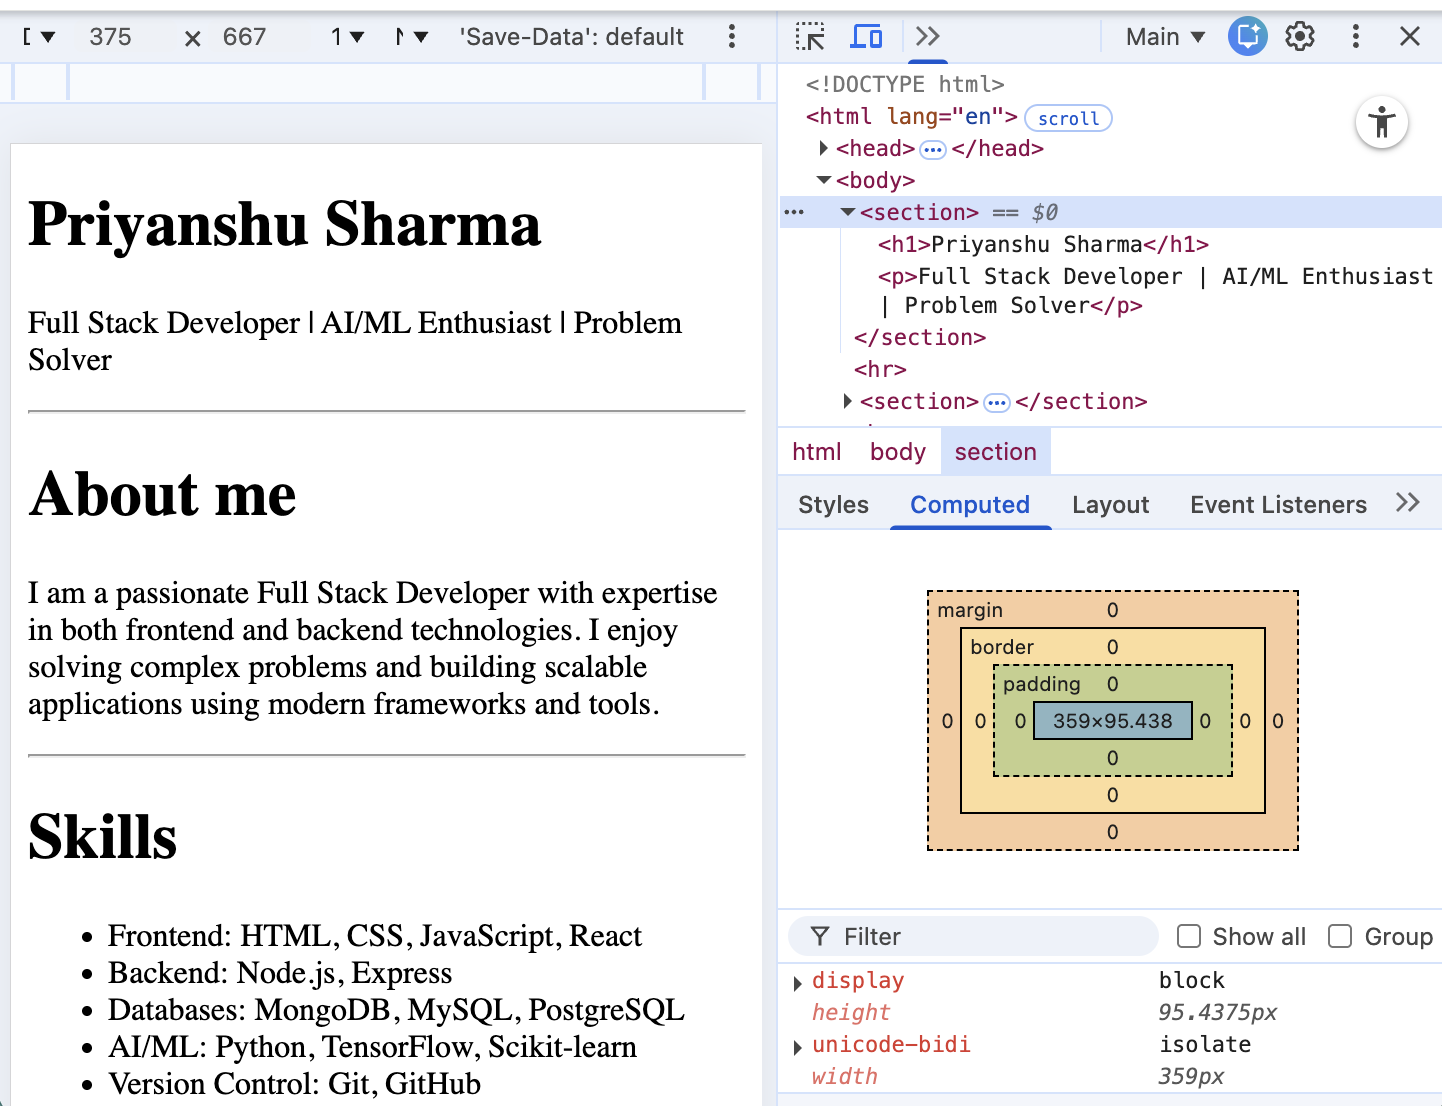
Task: Click the accessibility tree toggle button
Action: pos(1382,123)
